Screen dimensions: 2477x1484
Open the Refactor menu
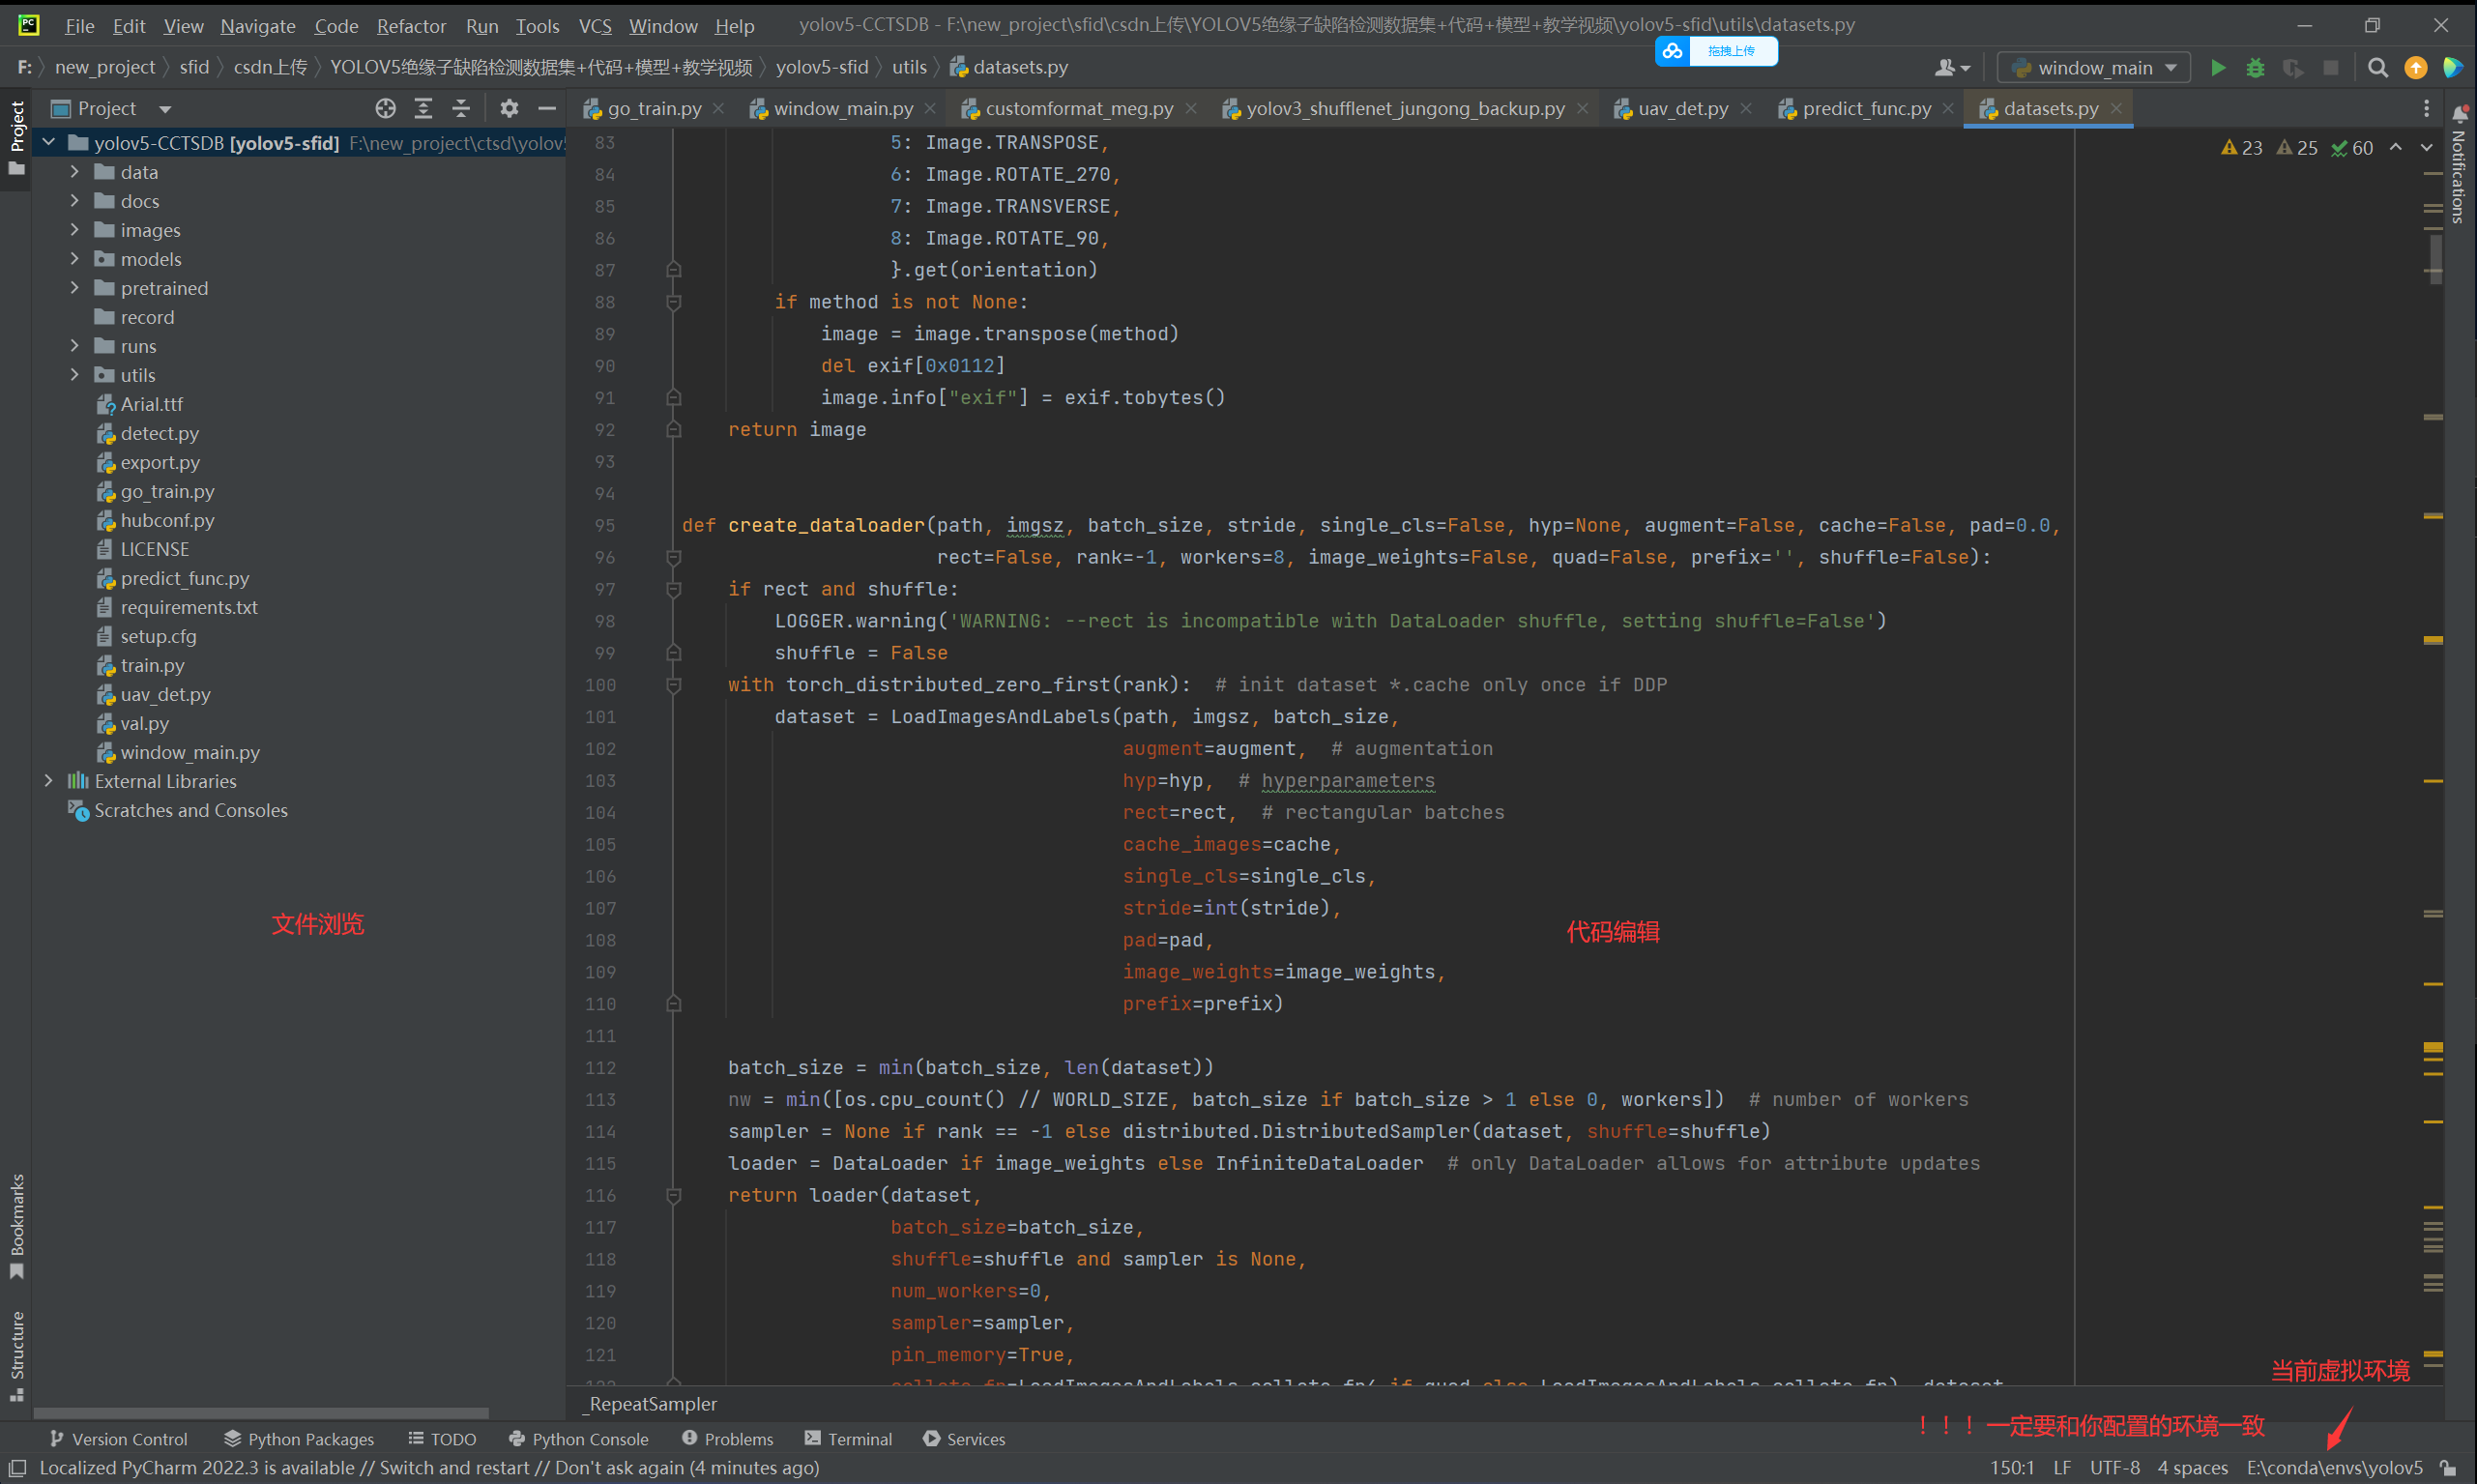[x=411, y=26]
